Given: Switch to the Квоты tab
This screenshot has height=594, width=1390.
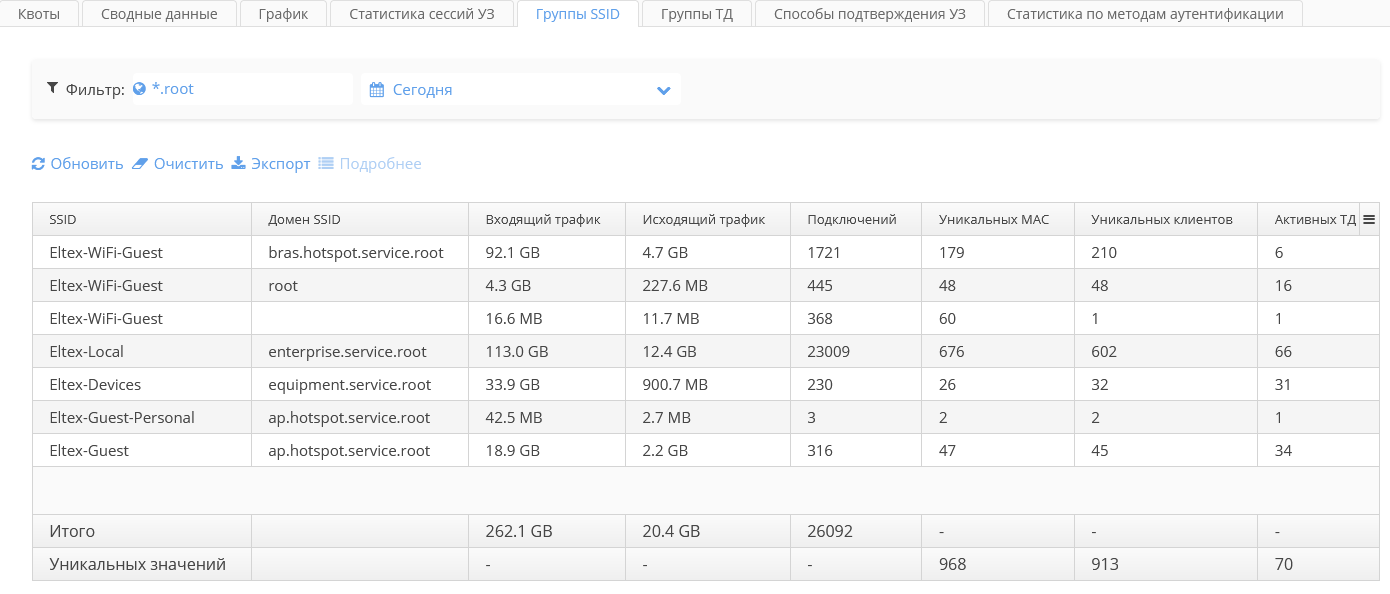Looking at the screenshot, I should coord(39,14).
